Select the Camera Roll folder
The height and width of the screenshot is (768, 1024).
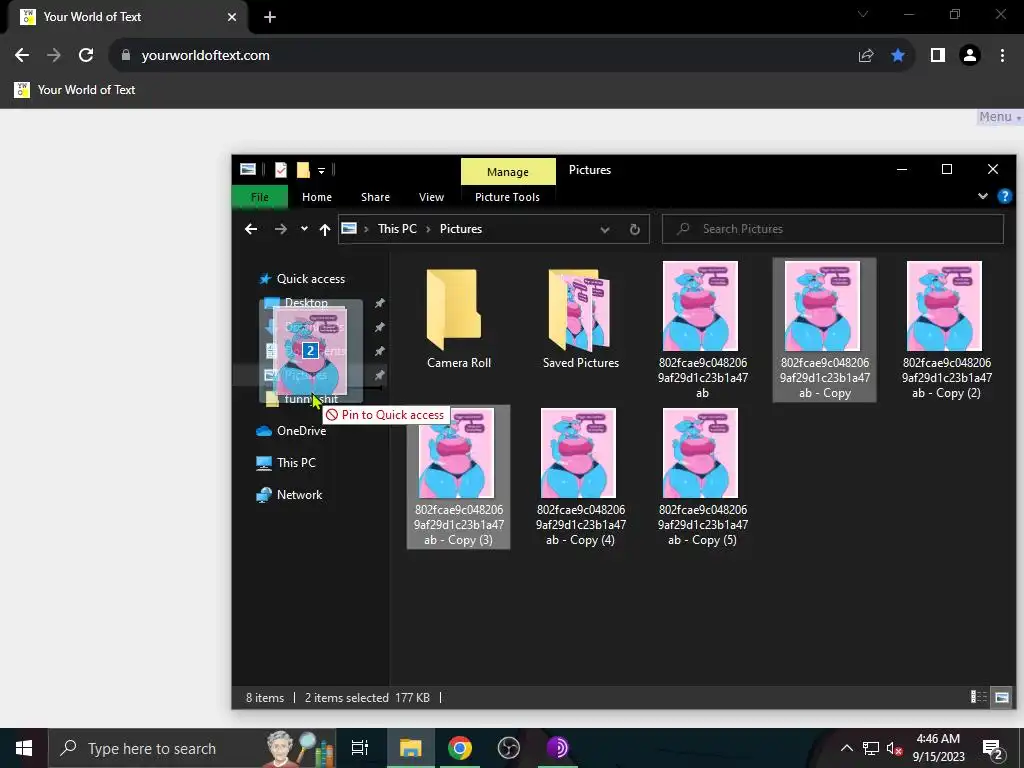pyautogui.click(x=458, y=320)
